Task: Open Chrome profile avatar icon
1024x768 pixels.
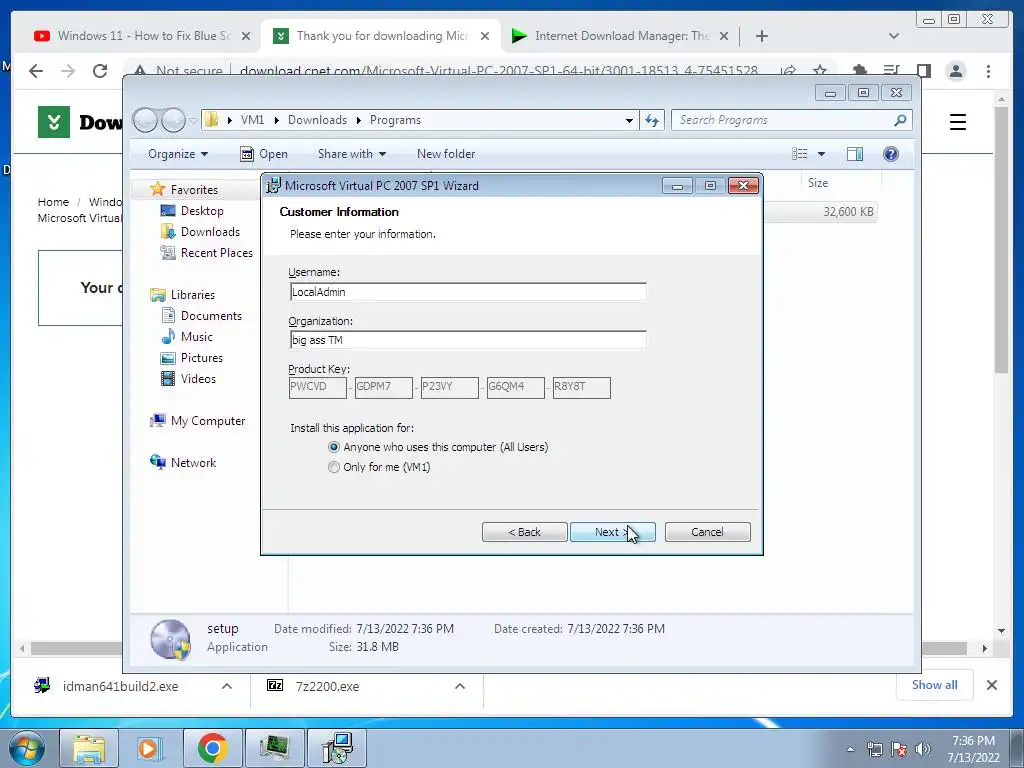Action: coord(956,71)
